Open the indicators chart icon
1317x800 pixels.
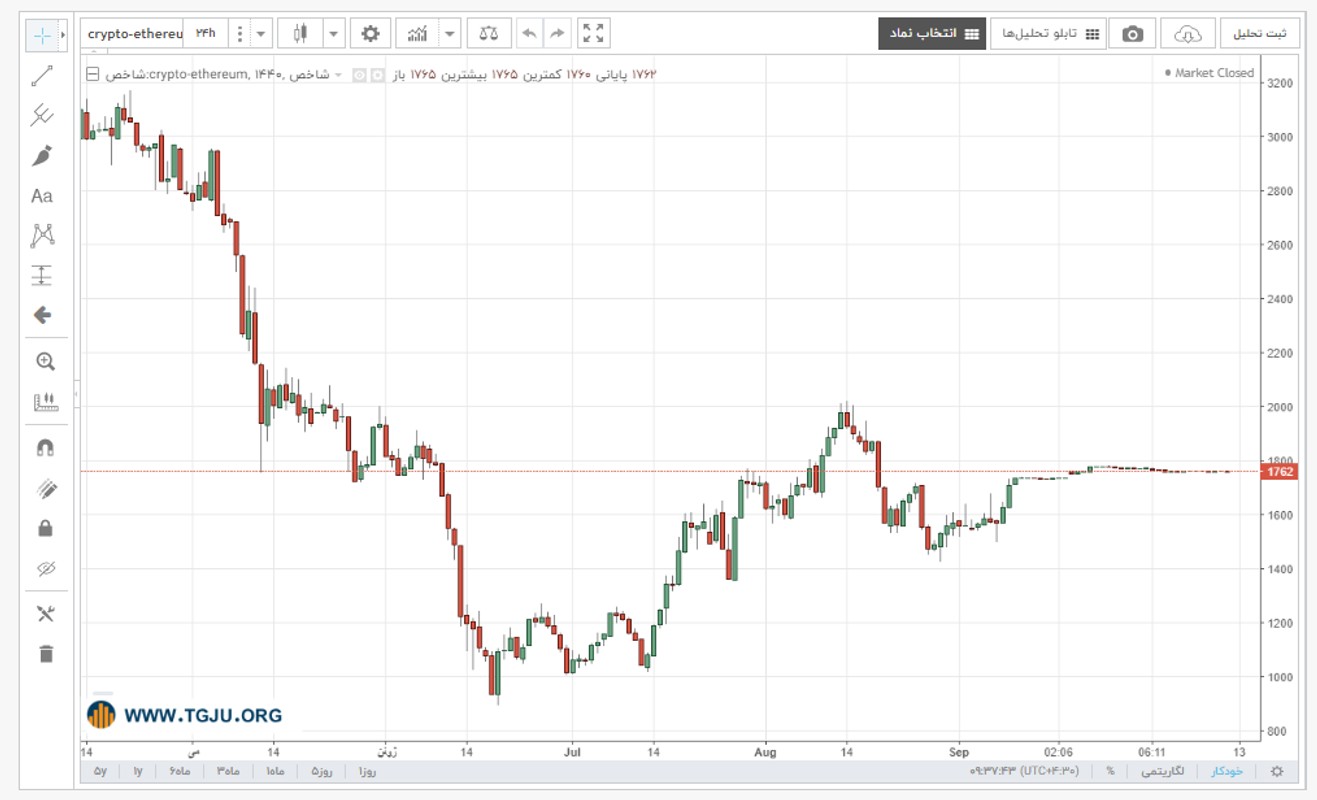[418, 34]
